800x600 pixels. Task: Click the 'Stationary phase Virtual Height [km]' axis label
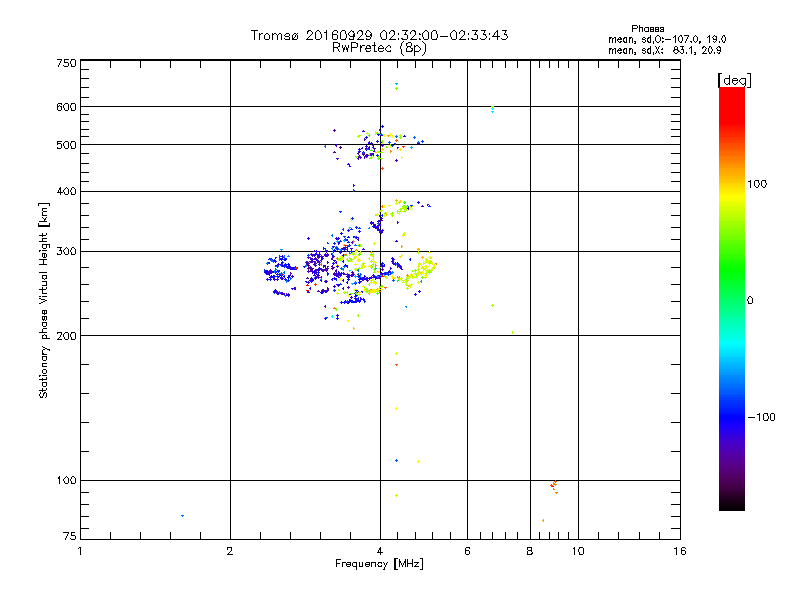[44, 301]
